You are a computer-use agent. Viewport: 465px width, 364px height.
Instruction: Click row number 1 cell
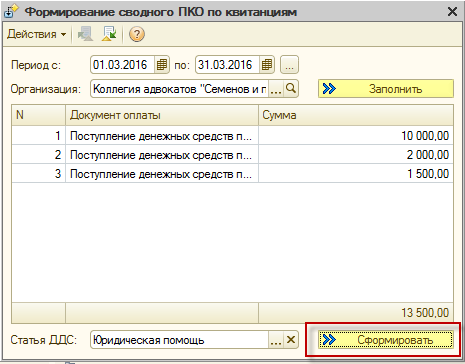click(38, 136)
